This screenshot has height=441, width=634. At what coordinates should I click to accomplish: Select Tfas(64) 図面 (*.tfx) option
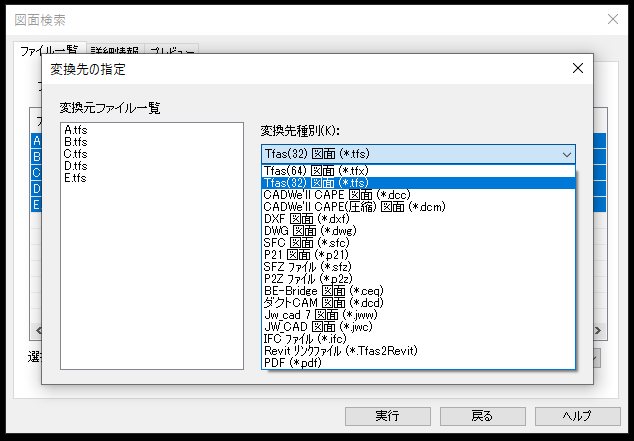click(x=309, y=171)
